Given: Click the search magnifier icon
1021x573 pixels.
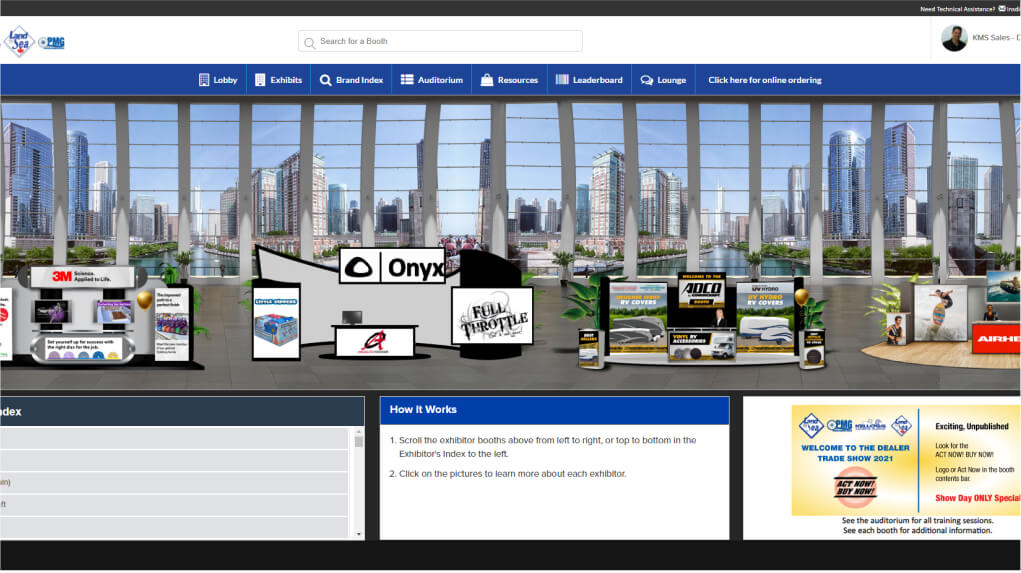Looking at the screenshot, I should [x=309, y=42].
